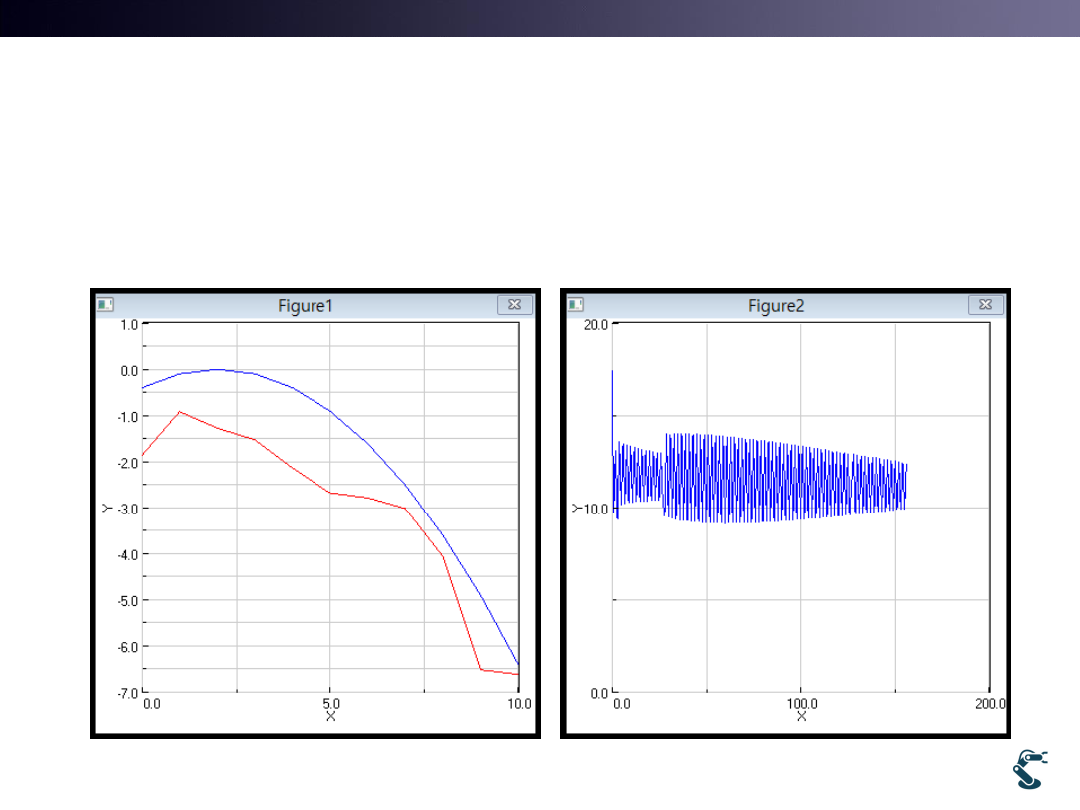The height and width of the screenshot is (810, 1080).
Task: Close the Figure1 window
Action: tap(514, 305)
